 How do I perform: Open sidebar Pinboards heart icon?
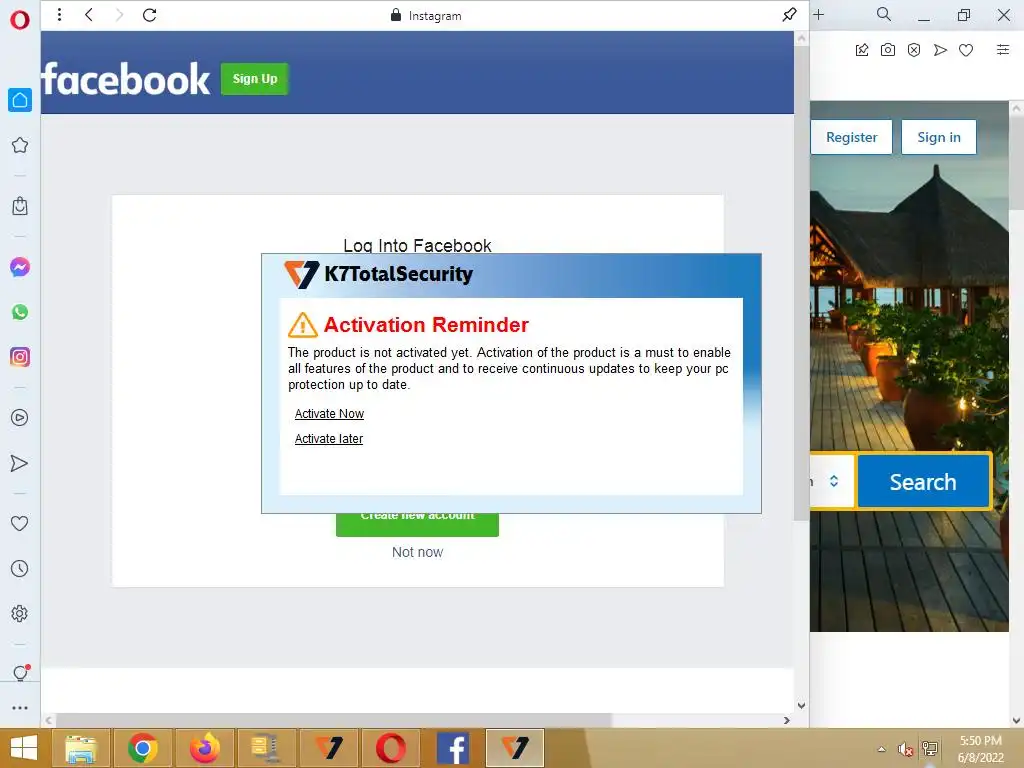click(x=20, y=523)
